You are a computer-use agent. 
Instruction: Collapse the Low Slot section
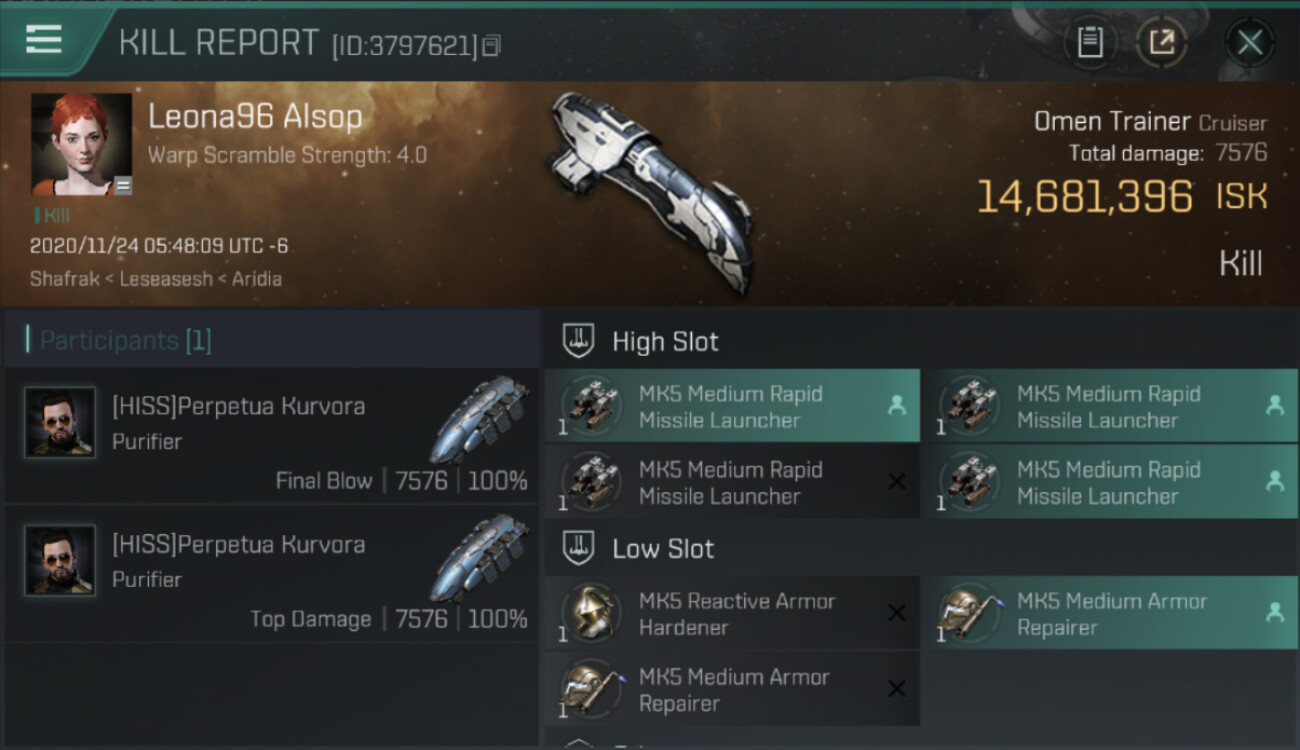pyautogui.click(x=579, y=548)
